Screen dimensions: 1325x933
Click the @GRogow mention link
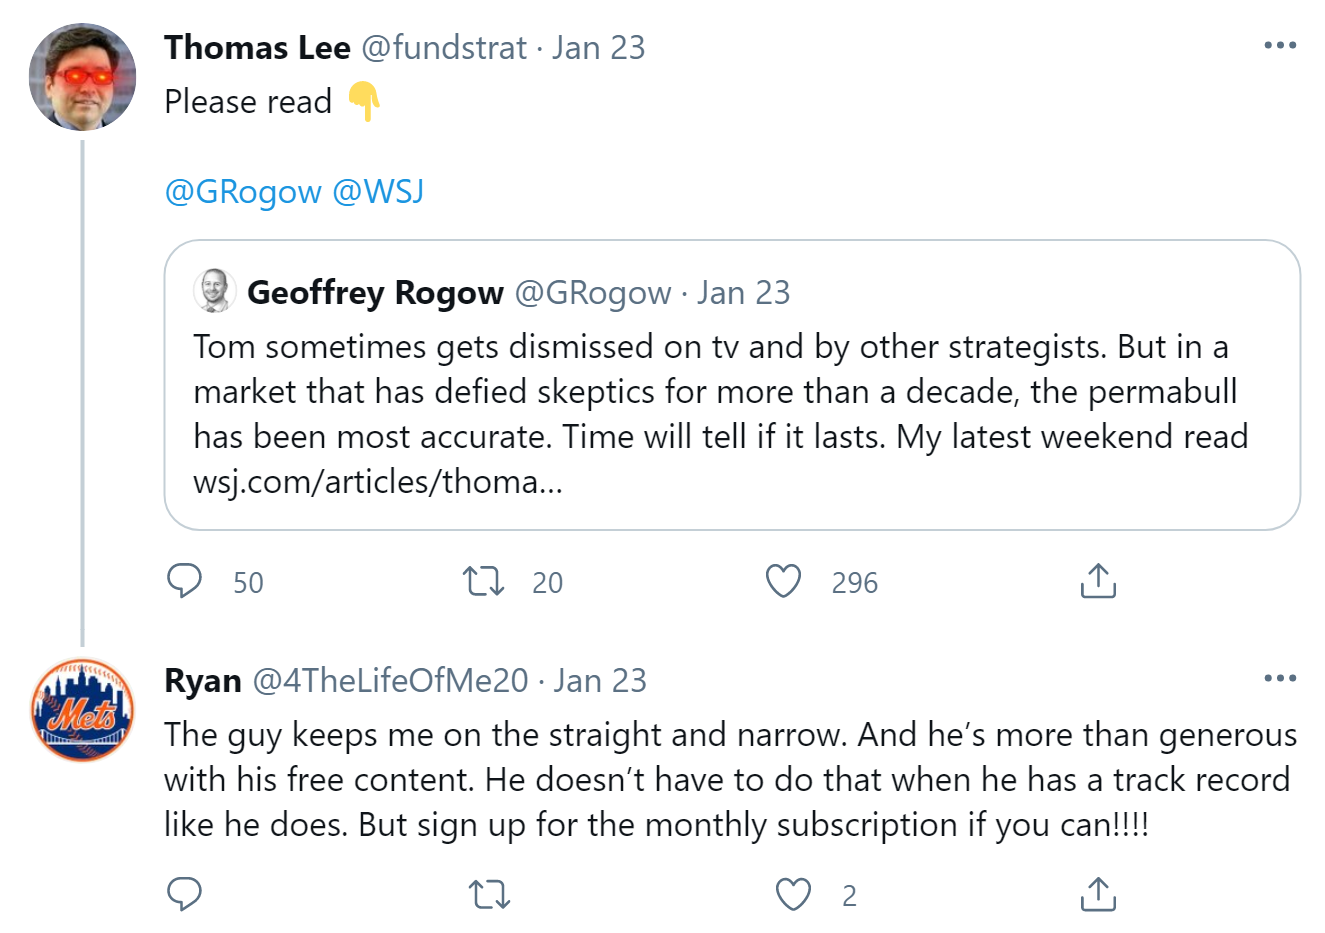click(x=243, y=191)
